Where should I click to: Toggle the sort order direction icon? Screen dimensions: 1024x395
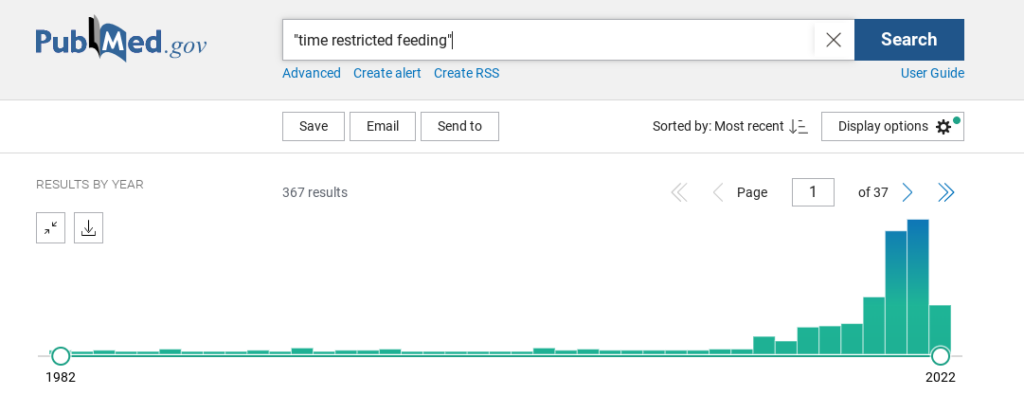[798, 127]
